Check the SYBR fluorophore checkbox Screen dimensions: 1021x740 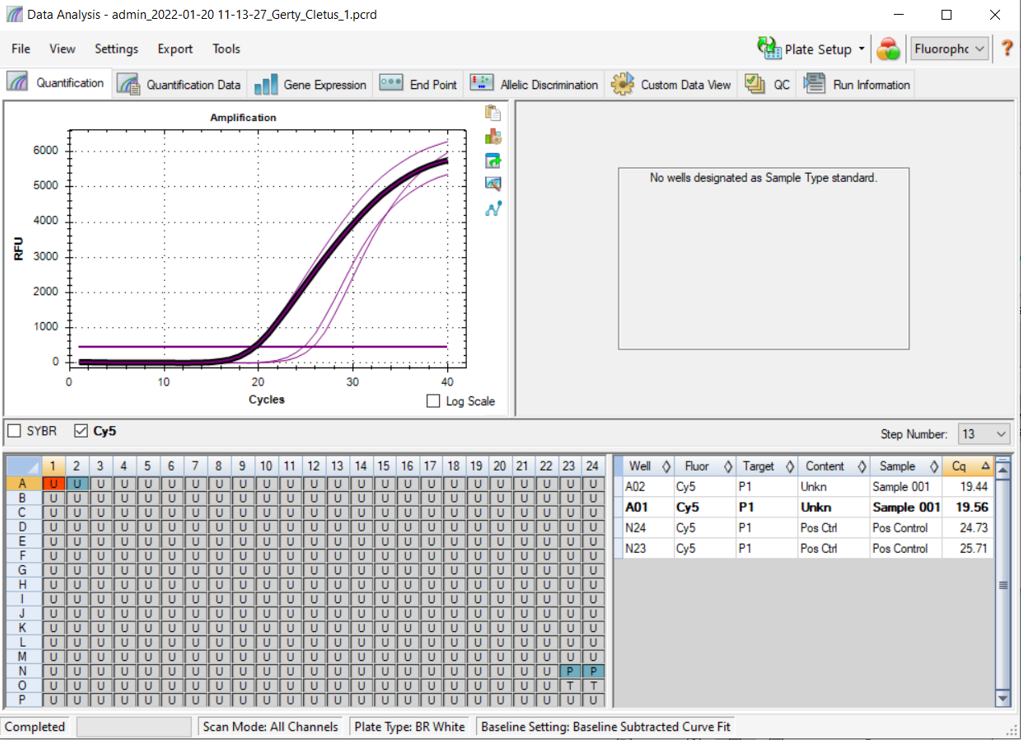(15, 431)
